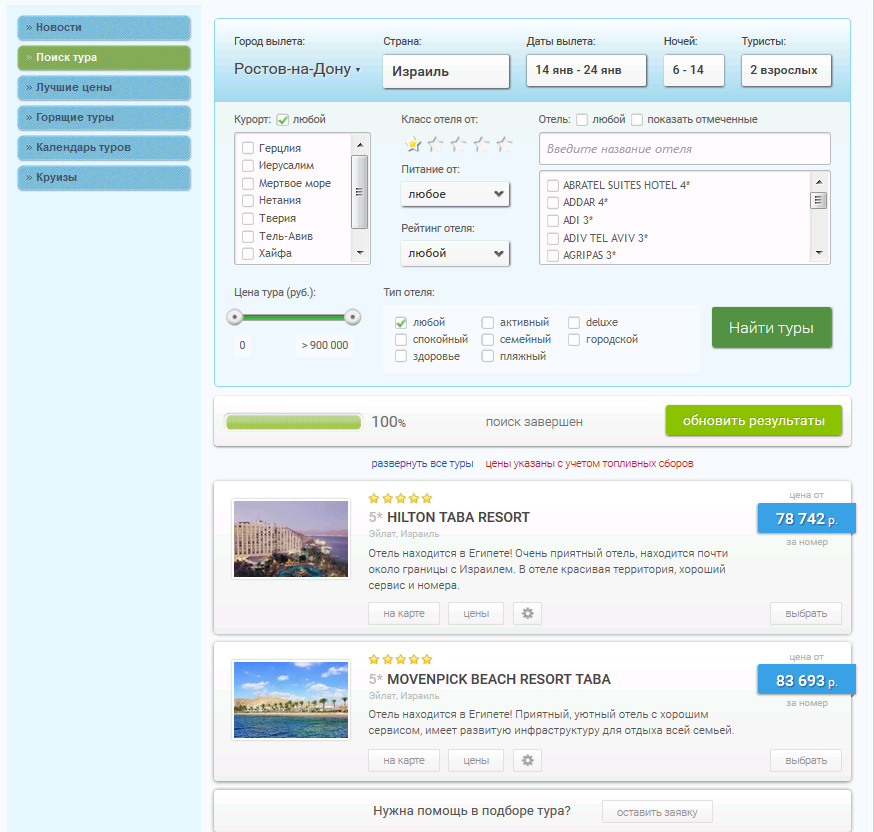Viewport: 874px width, 832px height.
Task: Toggle hotel type 'любой' checkbox
Action: coord(401,323)
